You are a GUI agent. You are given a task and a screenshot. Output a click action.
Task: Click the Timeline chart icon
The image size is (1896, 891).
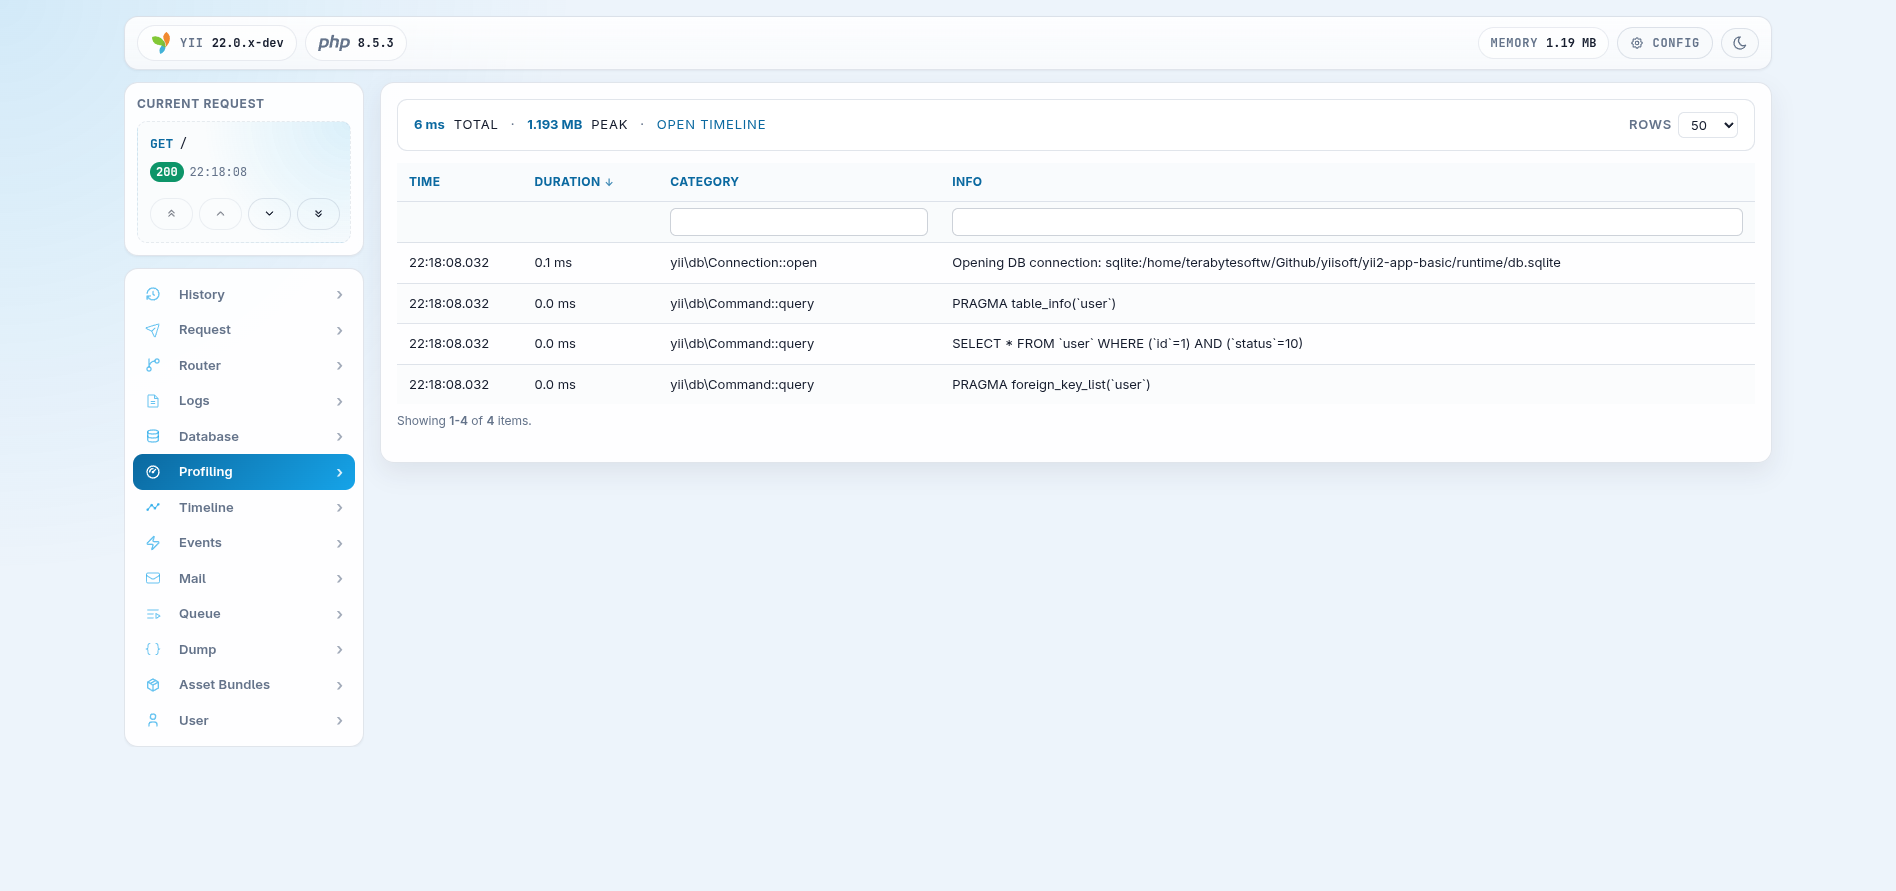pyautogui.click(x=153, y=507)
